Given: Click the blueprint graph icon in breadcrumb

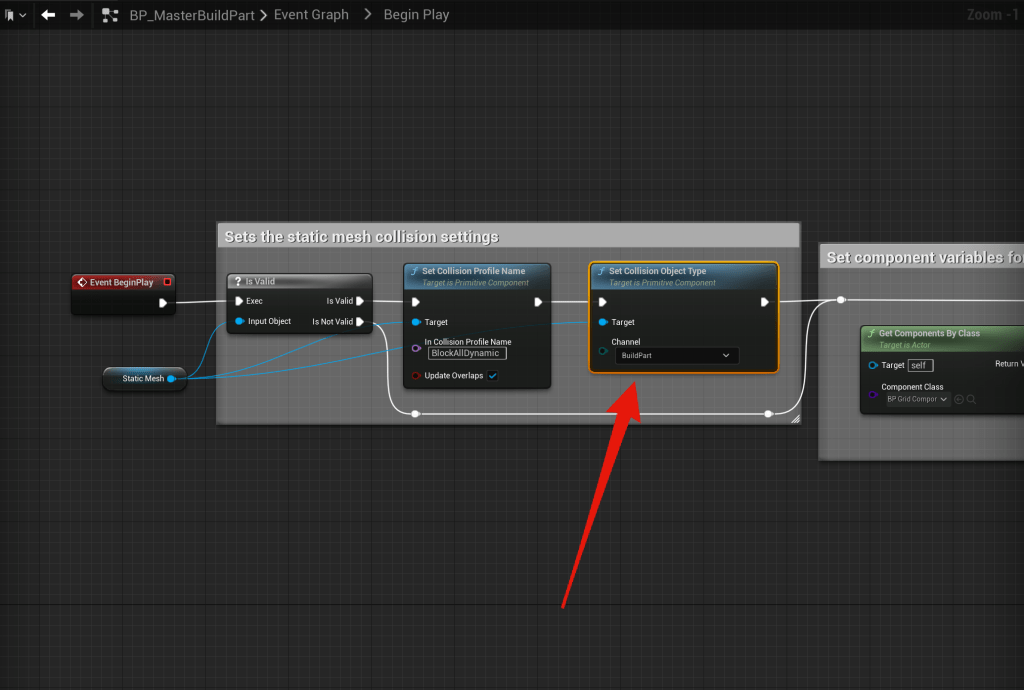Looking at the screenshot, I should [111, 15].
